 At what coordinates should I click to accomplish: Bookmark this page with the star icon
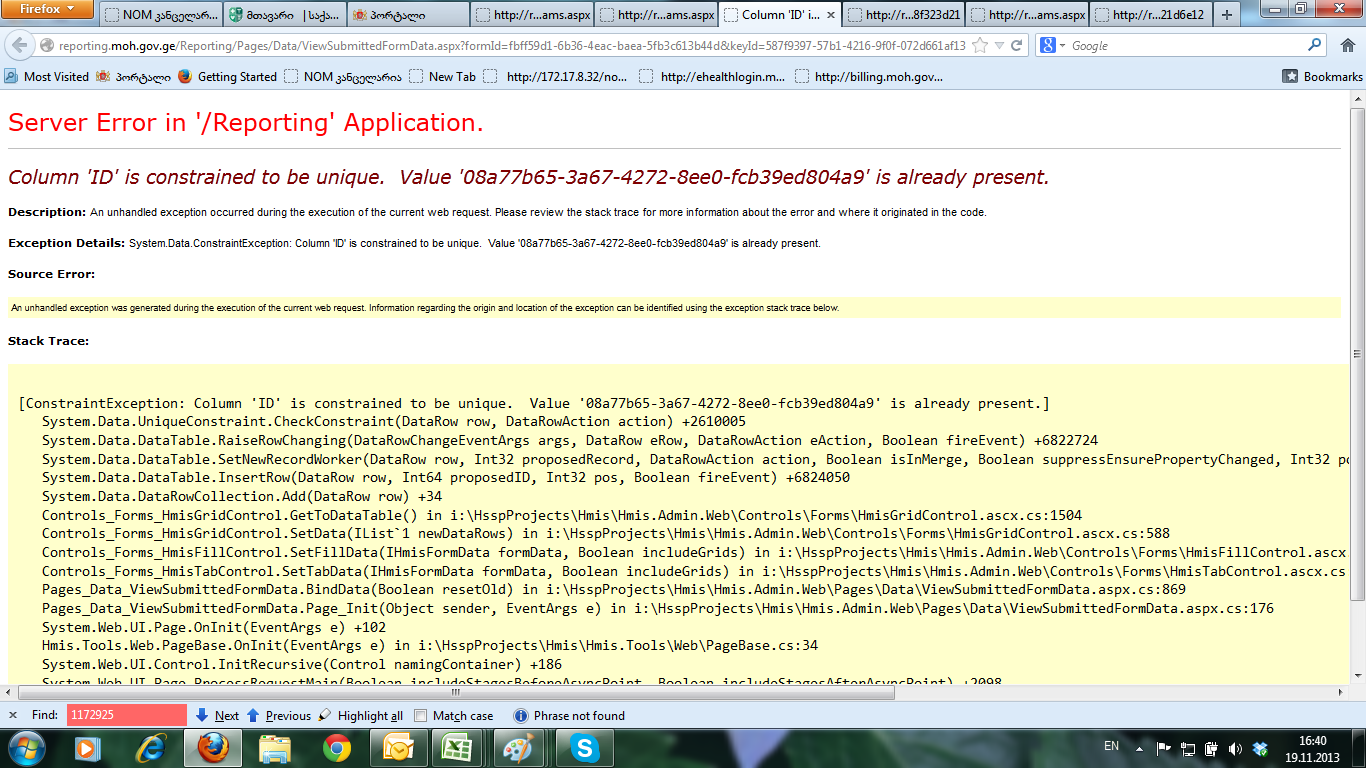coord(980,45)
